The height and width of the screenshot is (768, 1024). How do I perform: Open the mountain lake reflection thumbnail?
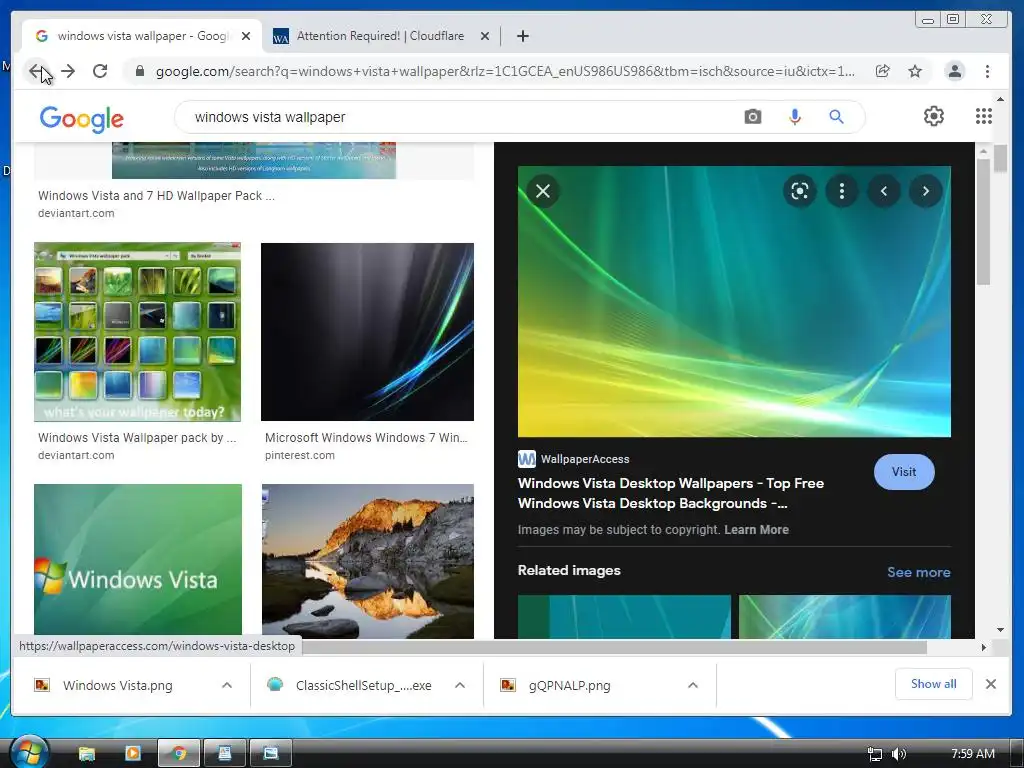[368, 561]
